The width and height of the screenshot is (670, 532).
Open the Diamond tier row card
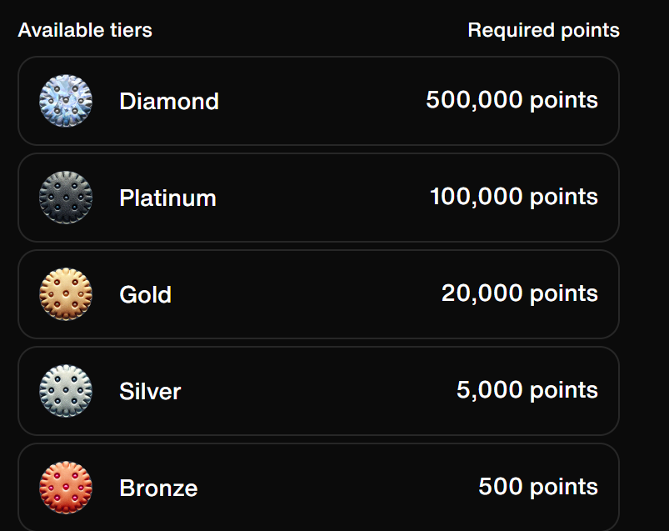click(320, 101)
